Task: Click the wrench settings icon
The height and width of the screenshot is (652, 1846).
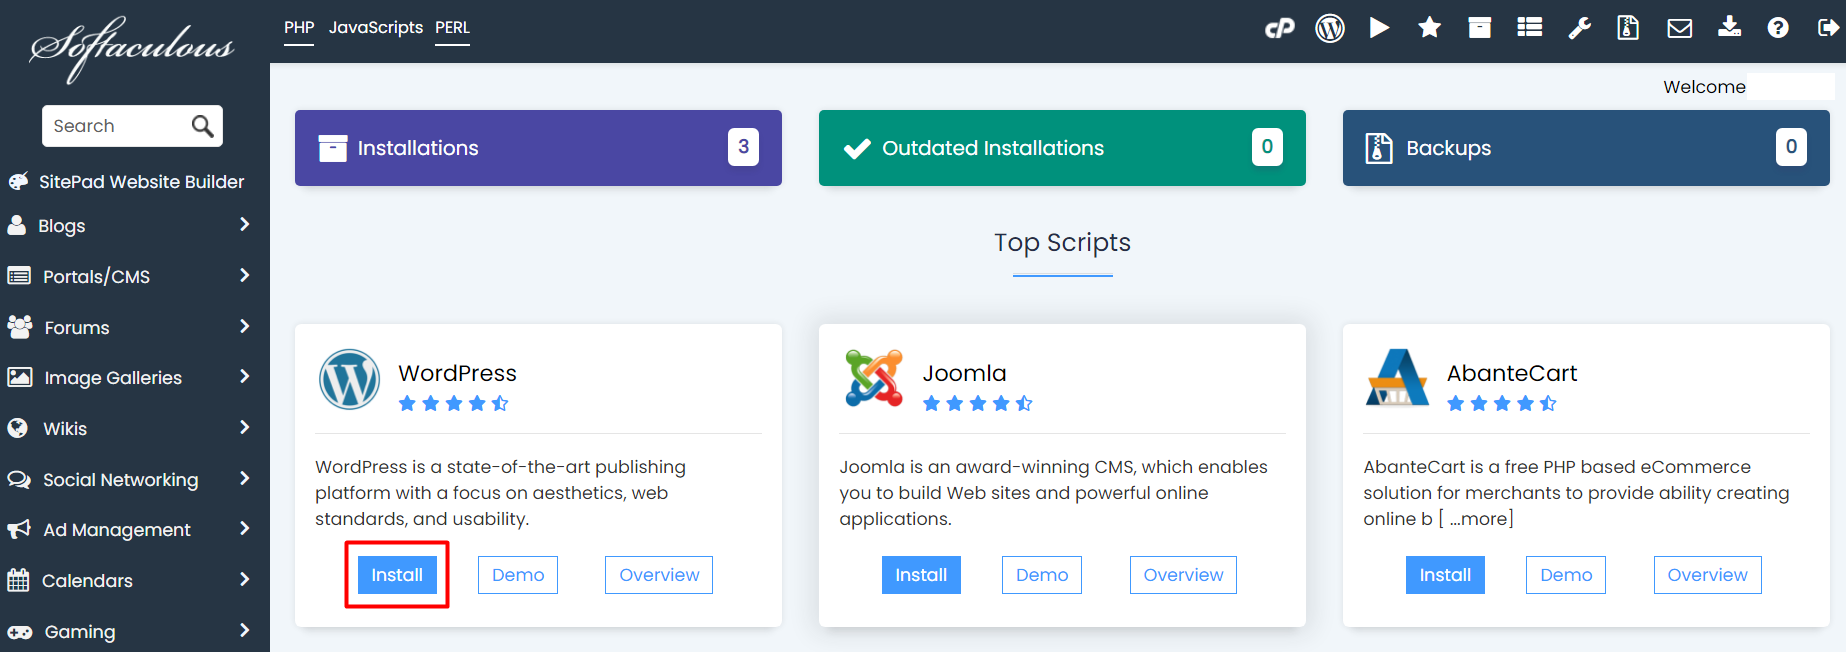Action: (x=1579, y=28)
